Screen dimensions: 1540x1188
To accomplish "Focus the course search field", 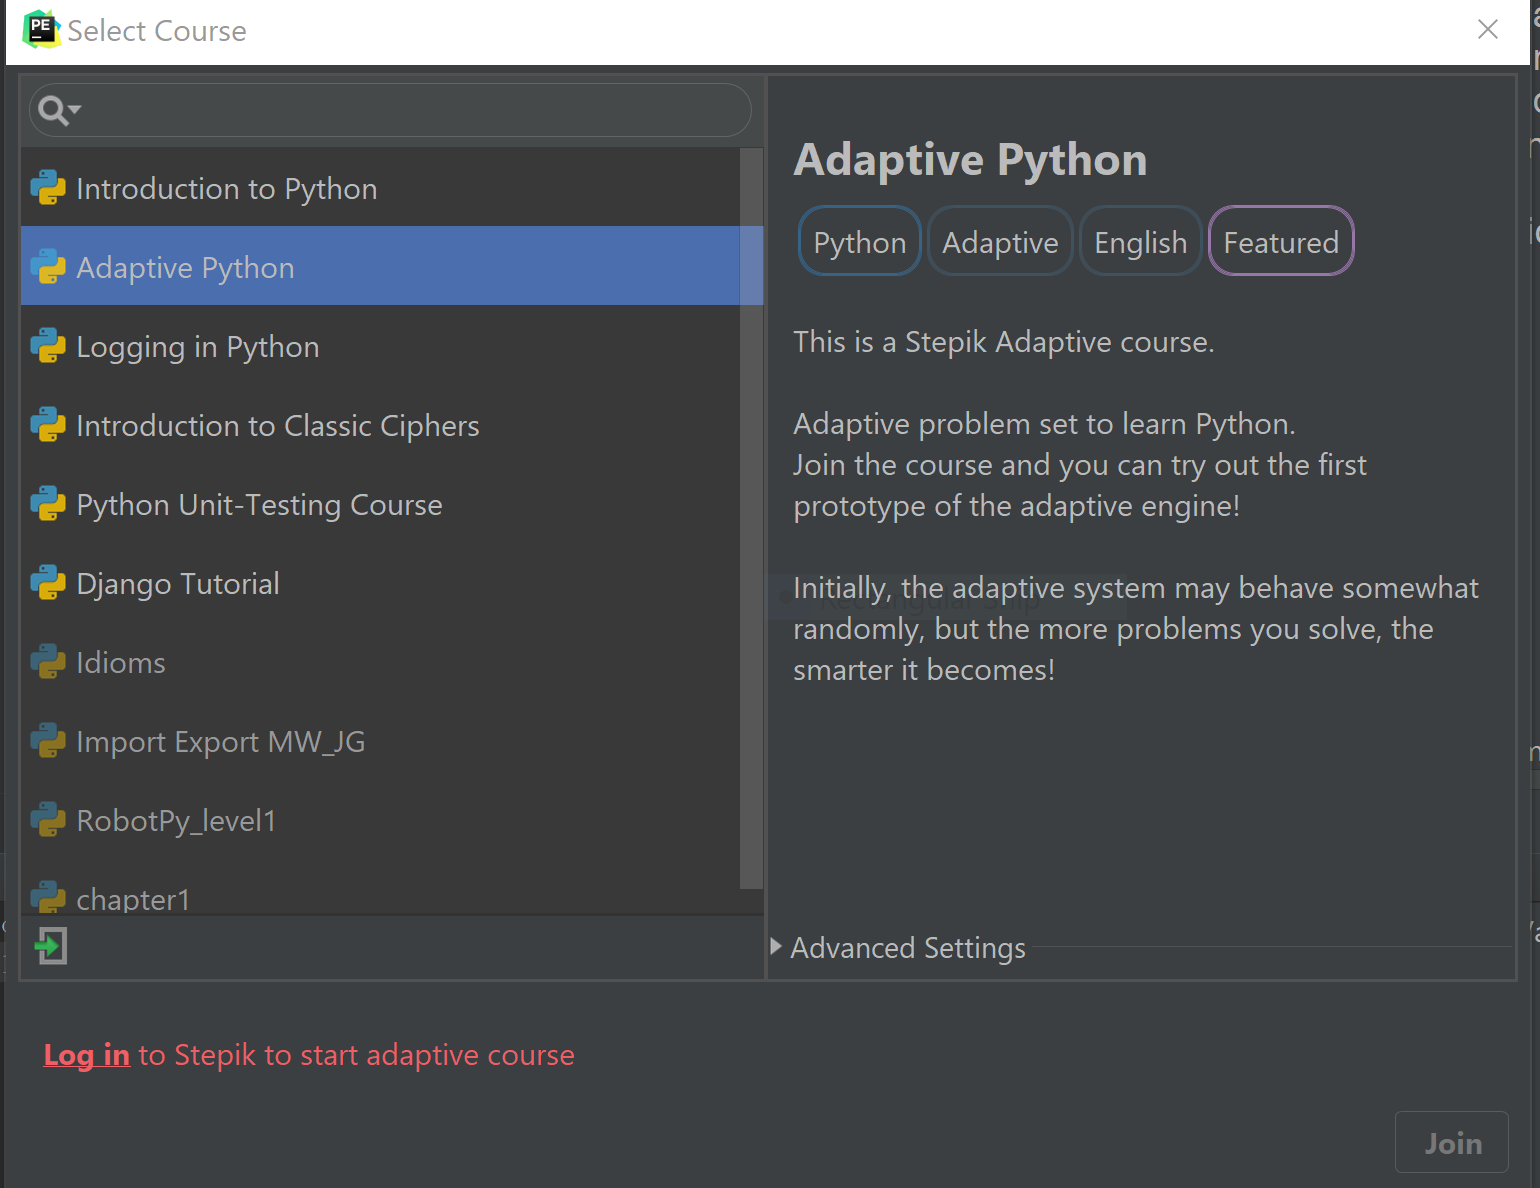I will [390, 110].
